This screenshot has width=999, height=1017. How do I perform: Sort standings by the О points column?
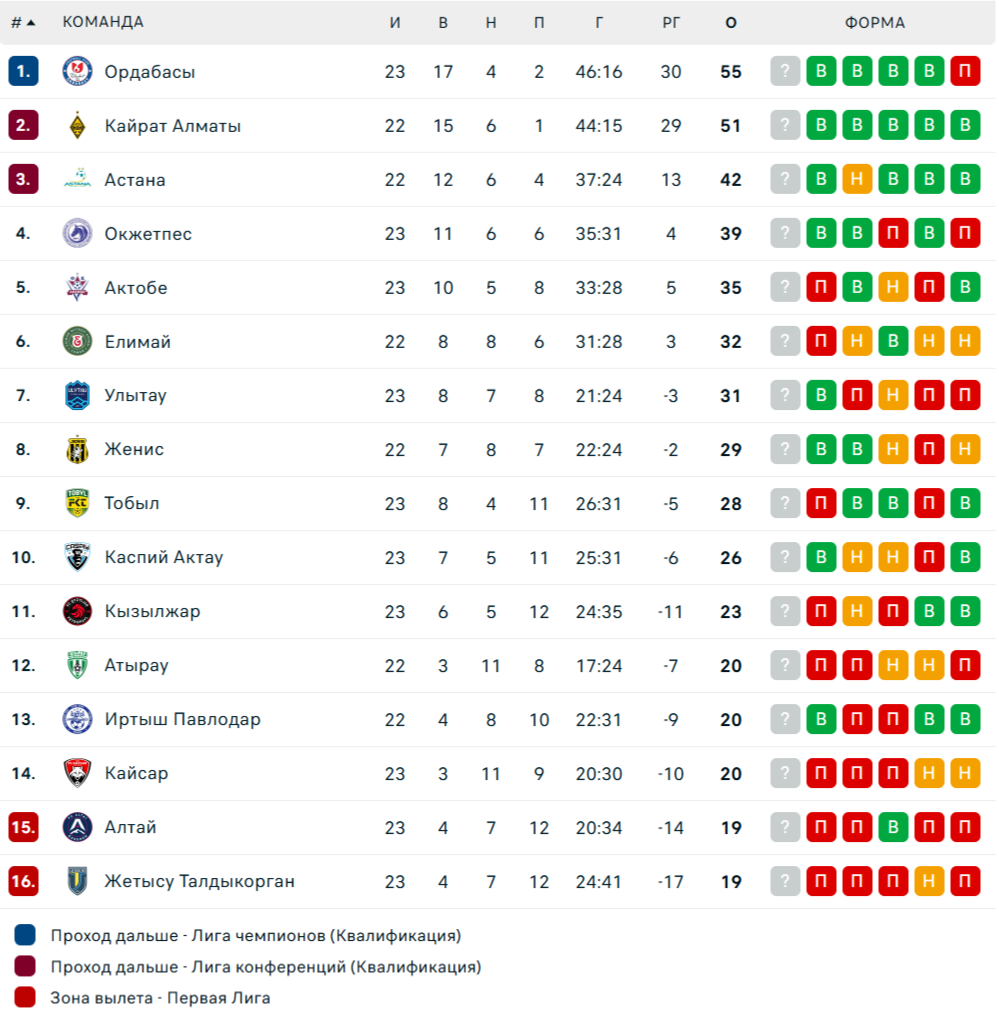(730, 23)
